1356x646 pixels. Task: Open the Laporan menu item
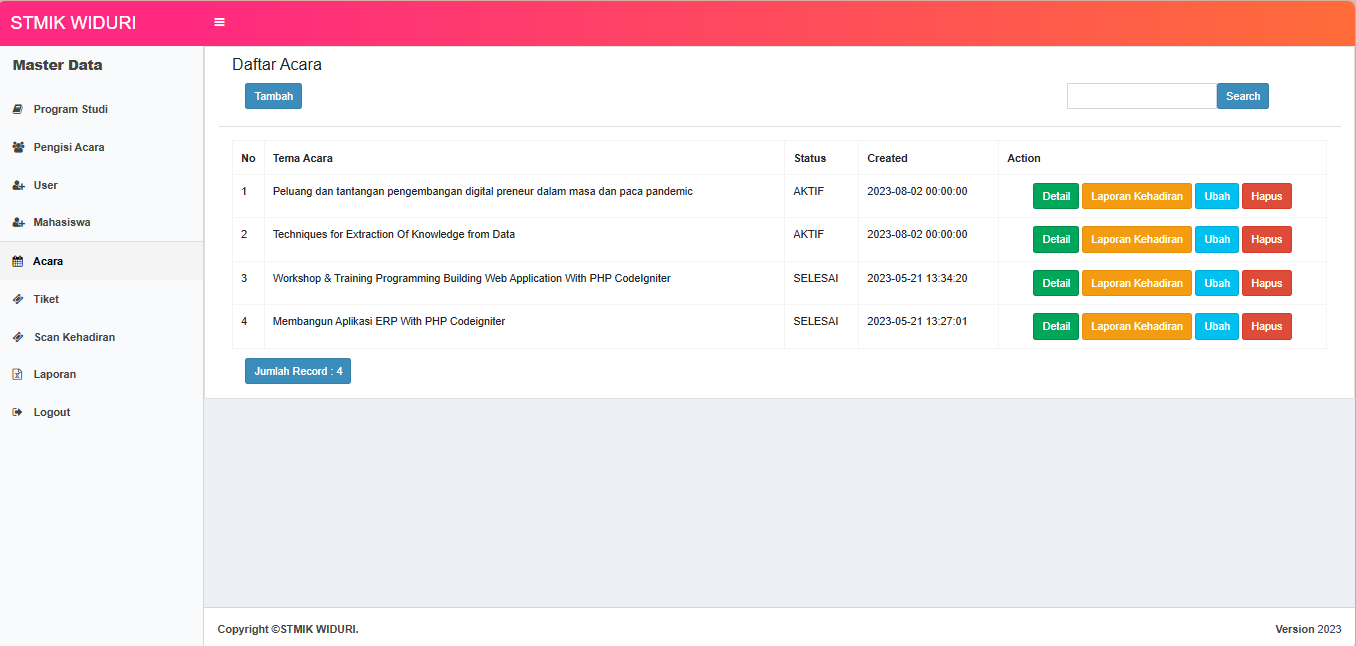tap(54, 374)
